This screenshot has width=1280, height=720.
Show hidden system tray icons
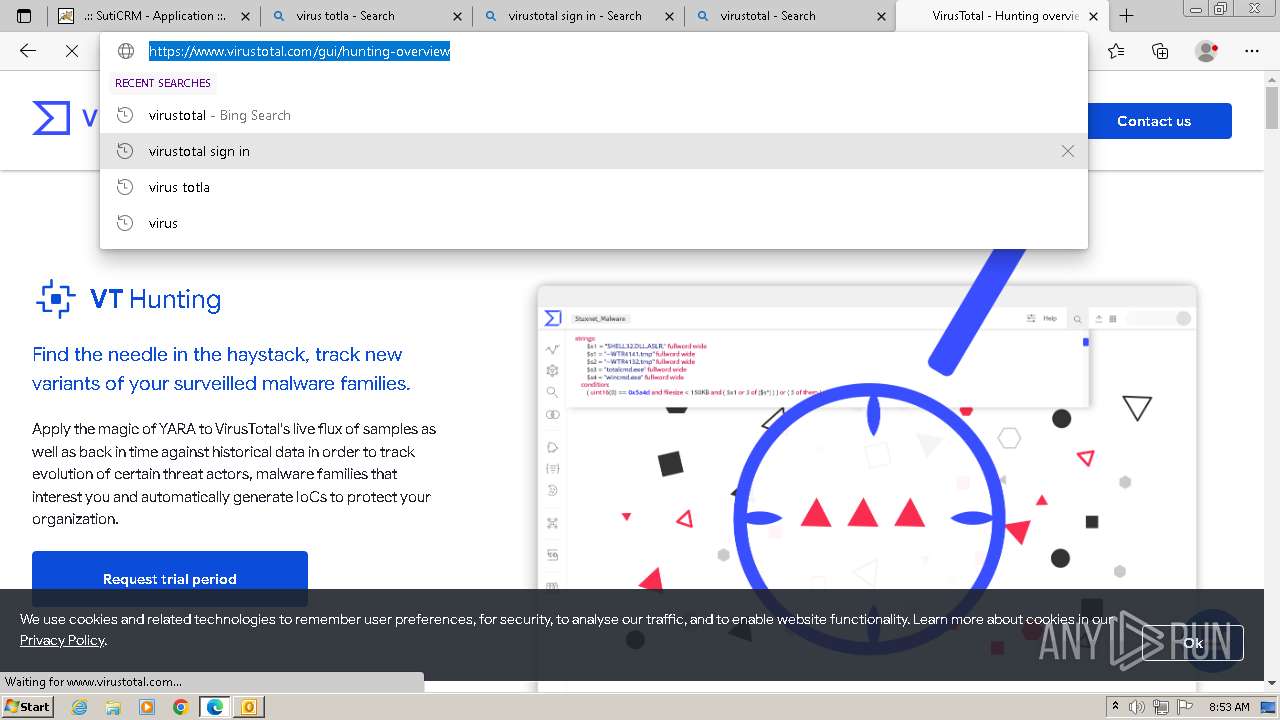tap(1115, 707)
